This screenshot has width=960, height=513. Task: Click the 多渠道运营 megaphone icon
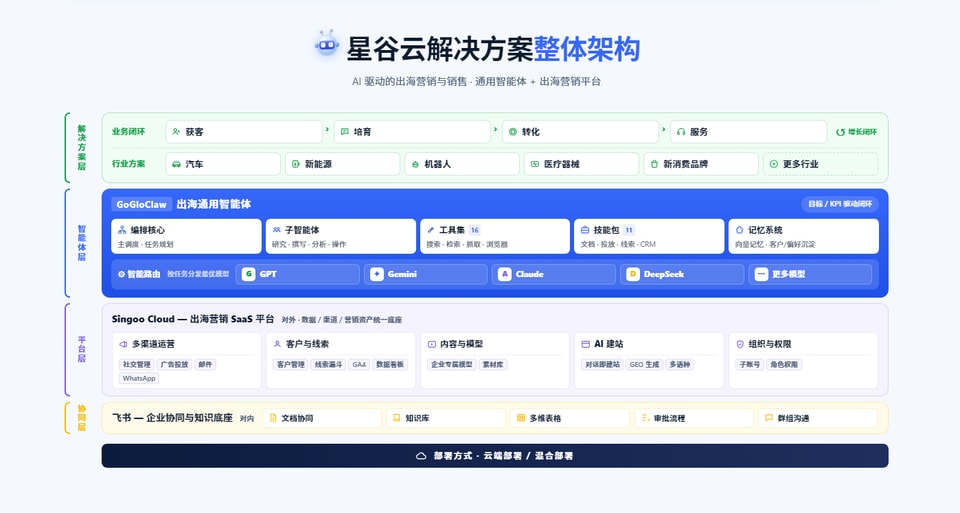point(123,344)
